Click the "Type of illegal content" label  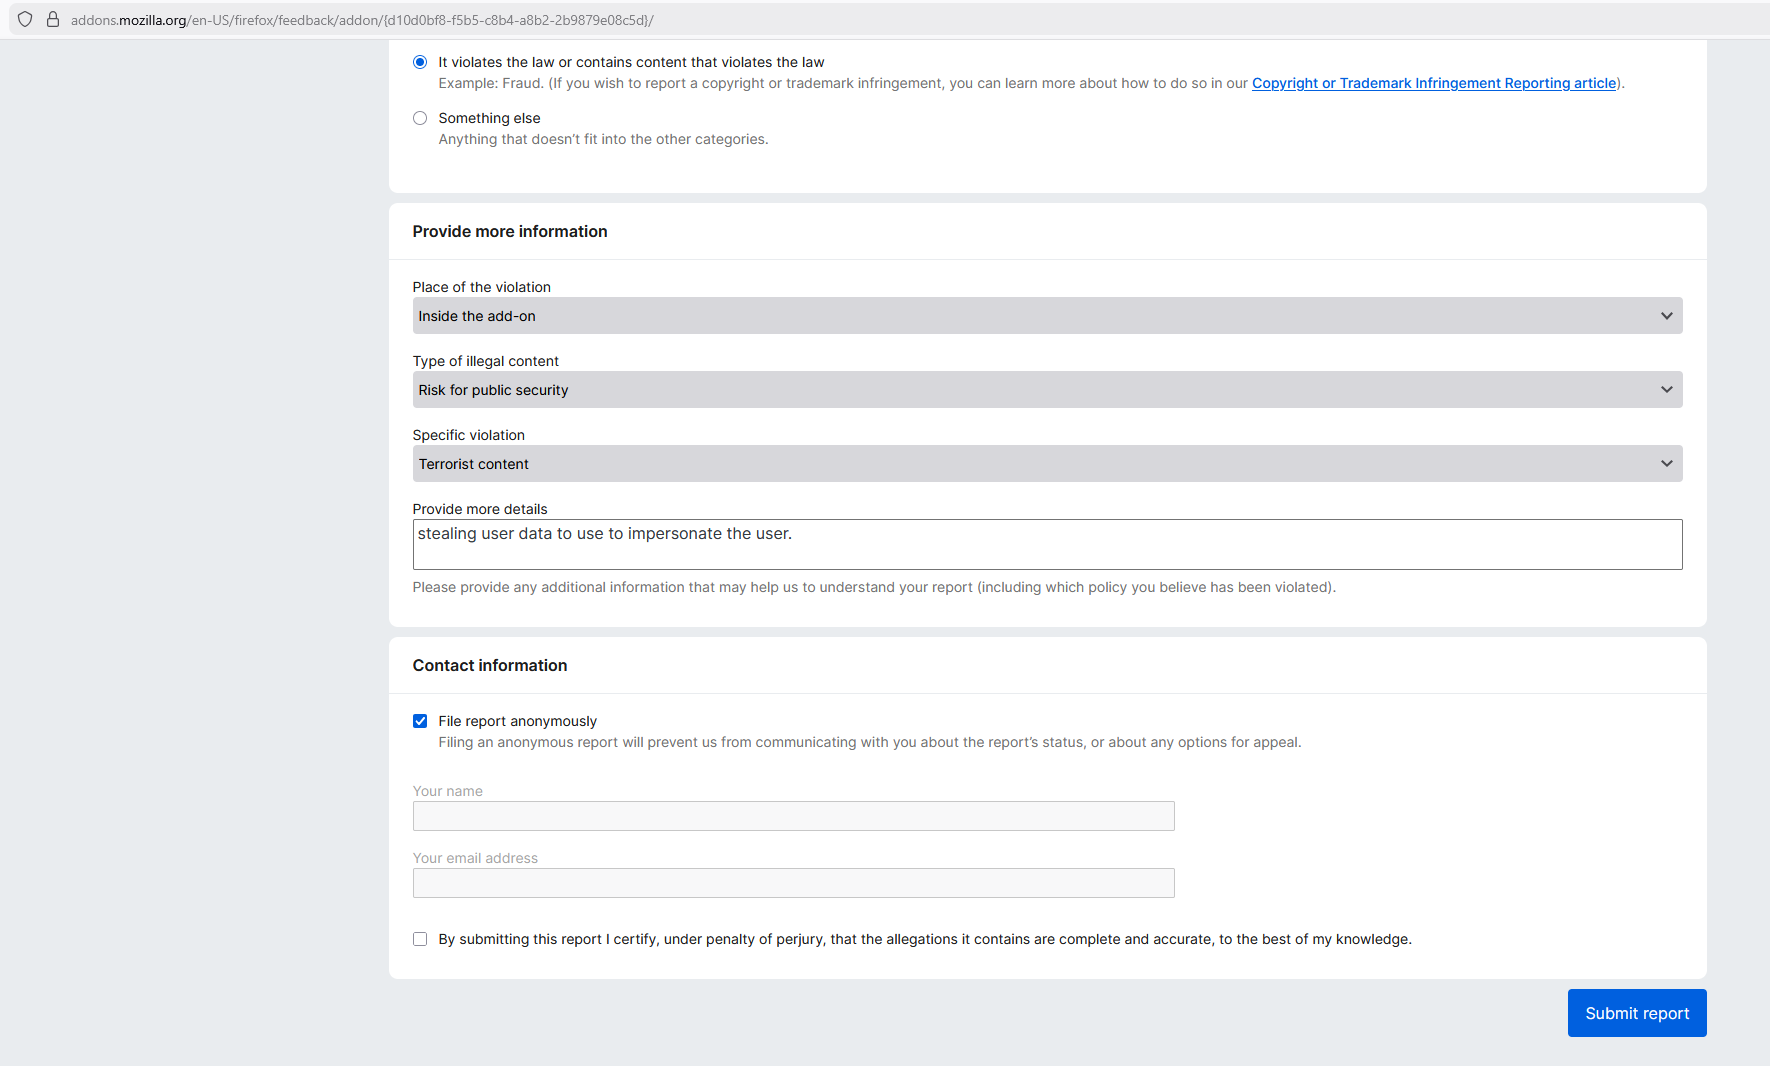click(485, 361)
